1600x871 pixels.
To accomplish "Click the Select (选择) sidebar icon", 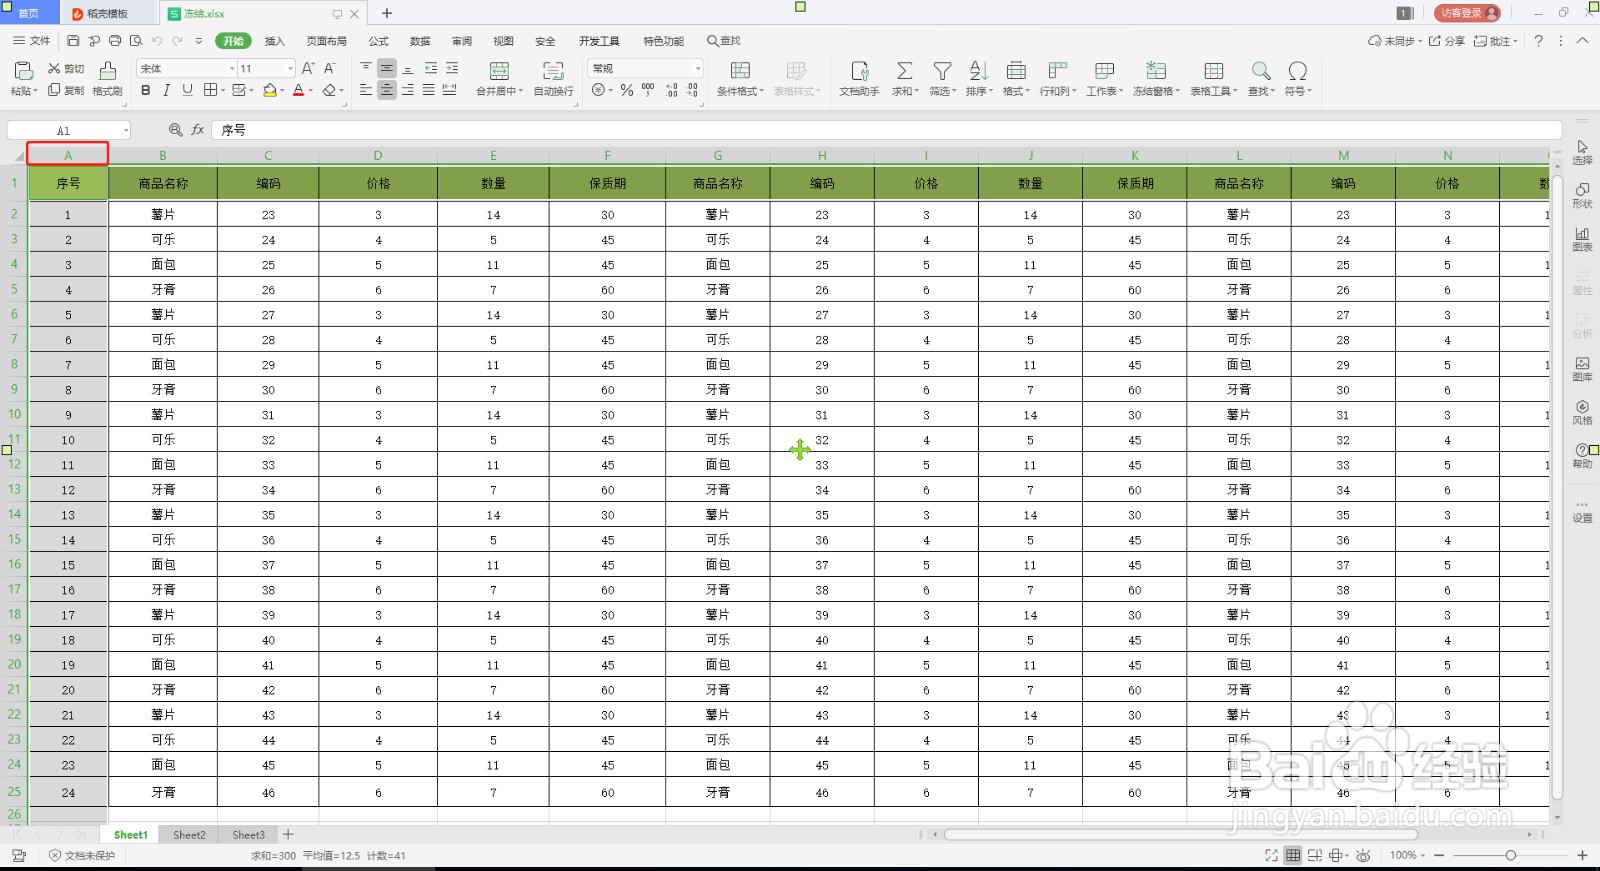I will point(1582,147).
